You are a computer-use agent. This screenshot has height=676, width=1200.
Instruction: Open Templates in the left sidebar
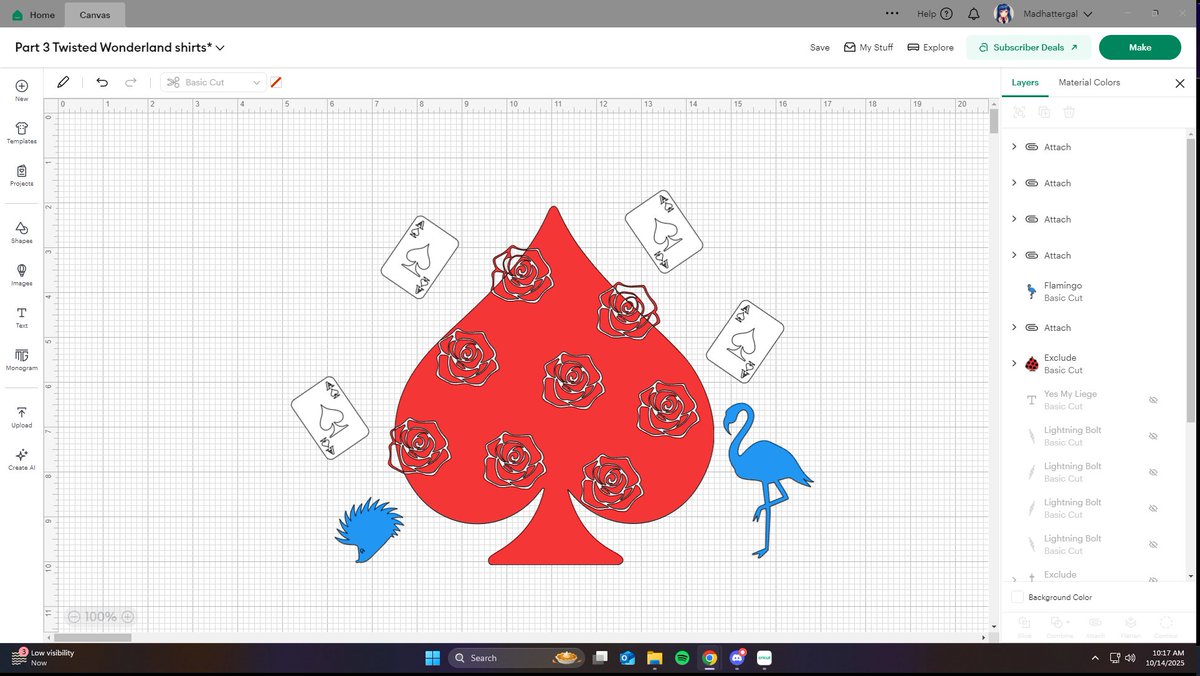pyautogui.click(x=21, y=133)
